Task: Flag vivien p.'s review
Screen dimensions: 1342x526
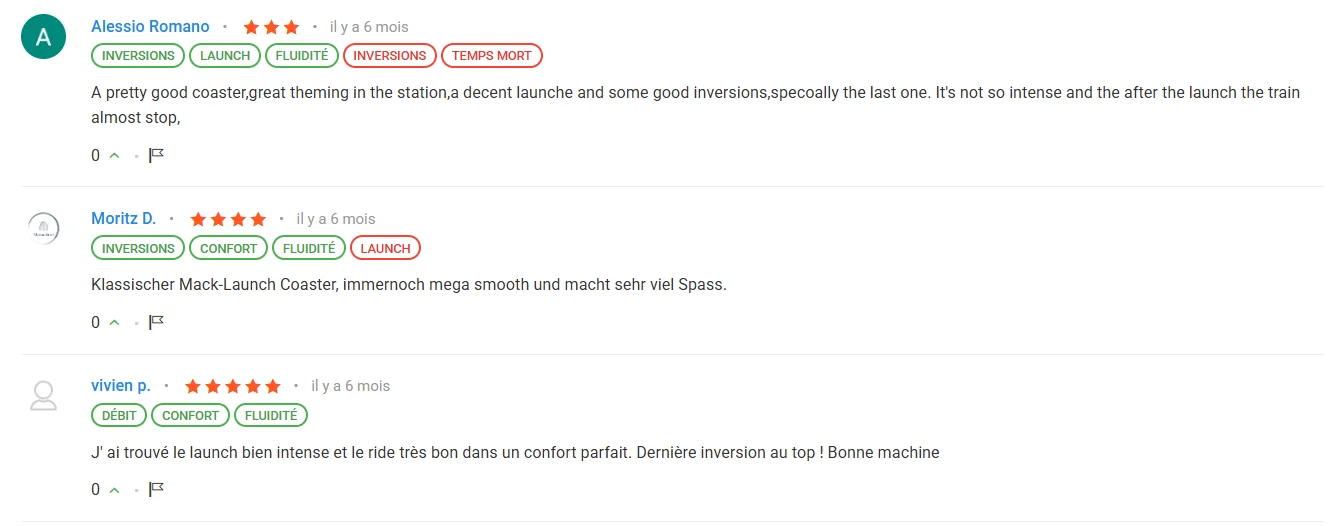Action: click(156, 489)
